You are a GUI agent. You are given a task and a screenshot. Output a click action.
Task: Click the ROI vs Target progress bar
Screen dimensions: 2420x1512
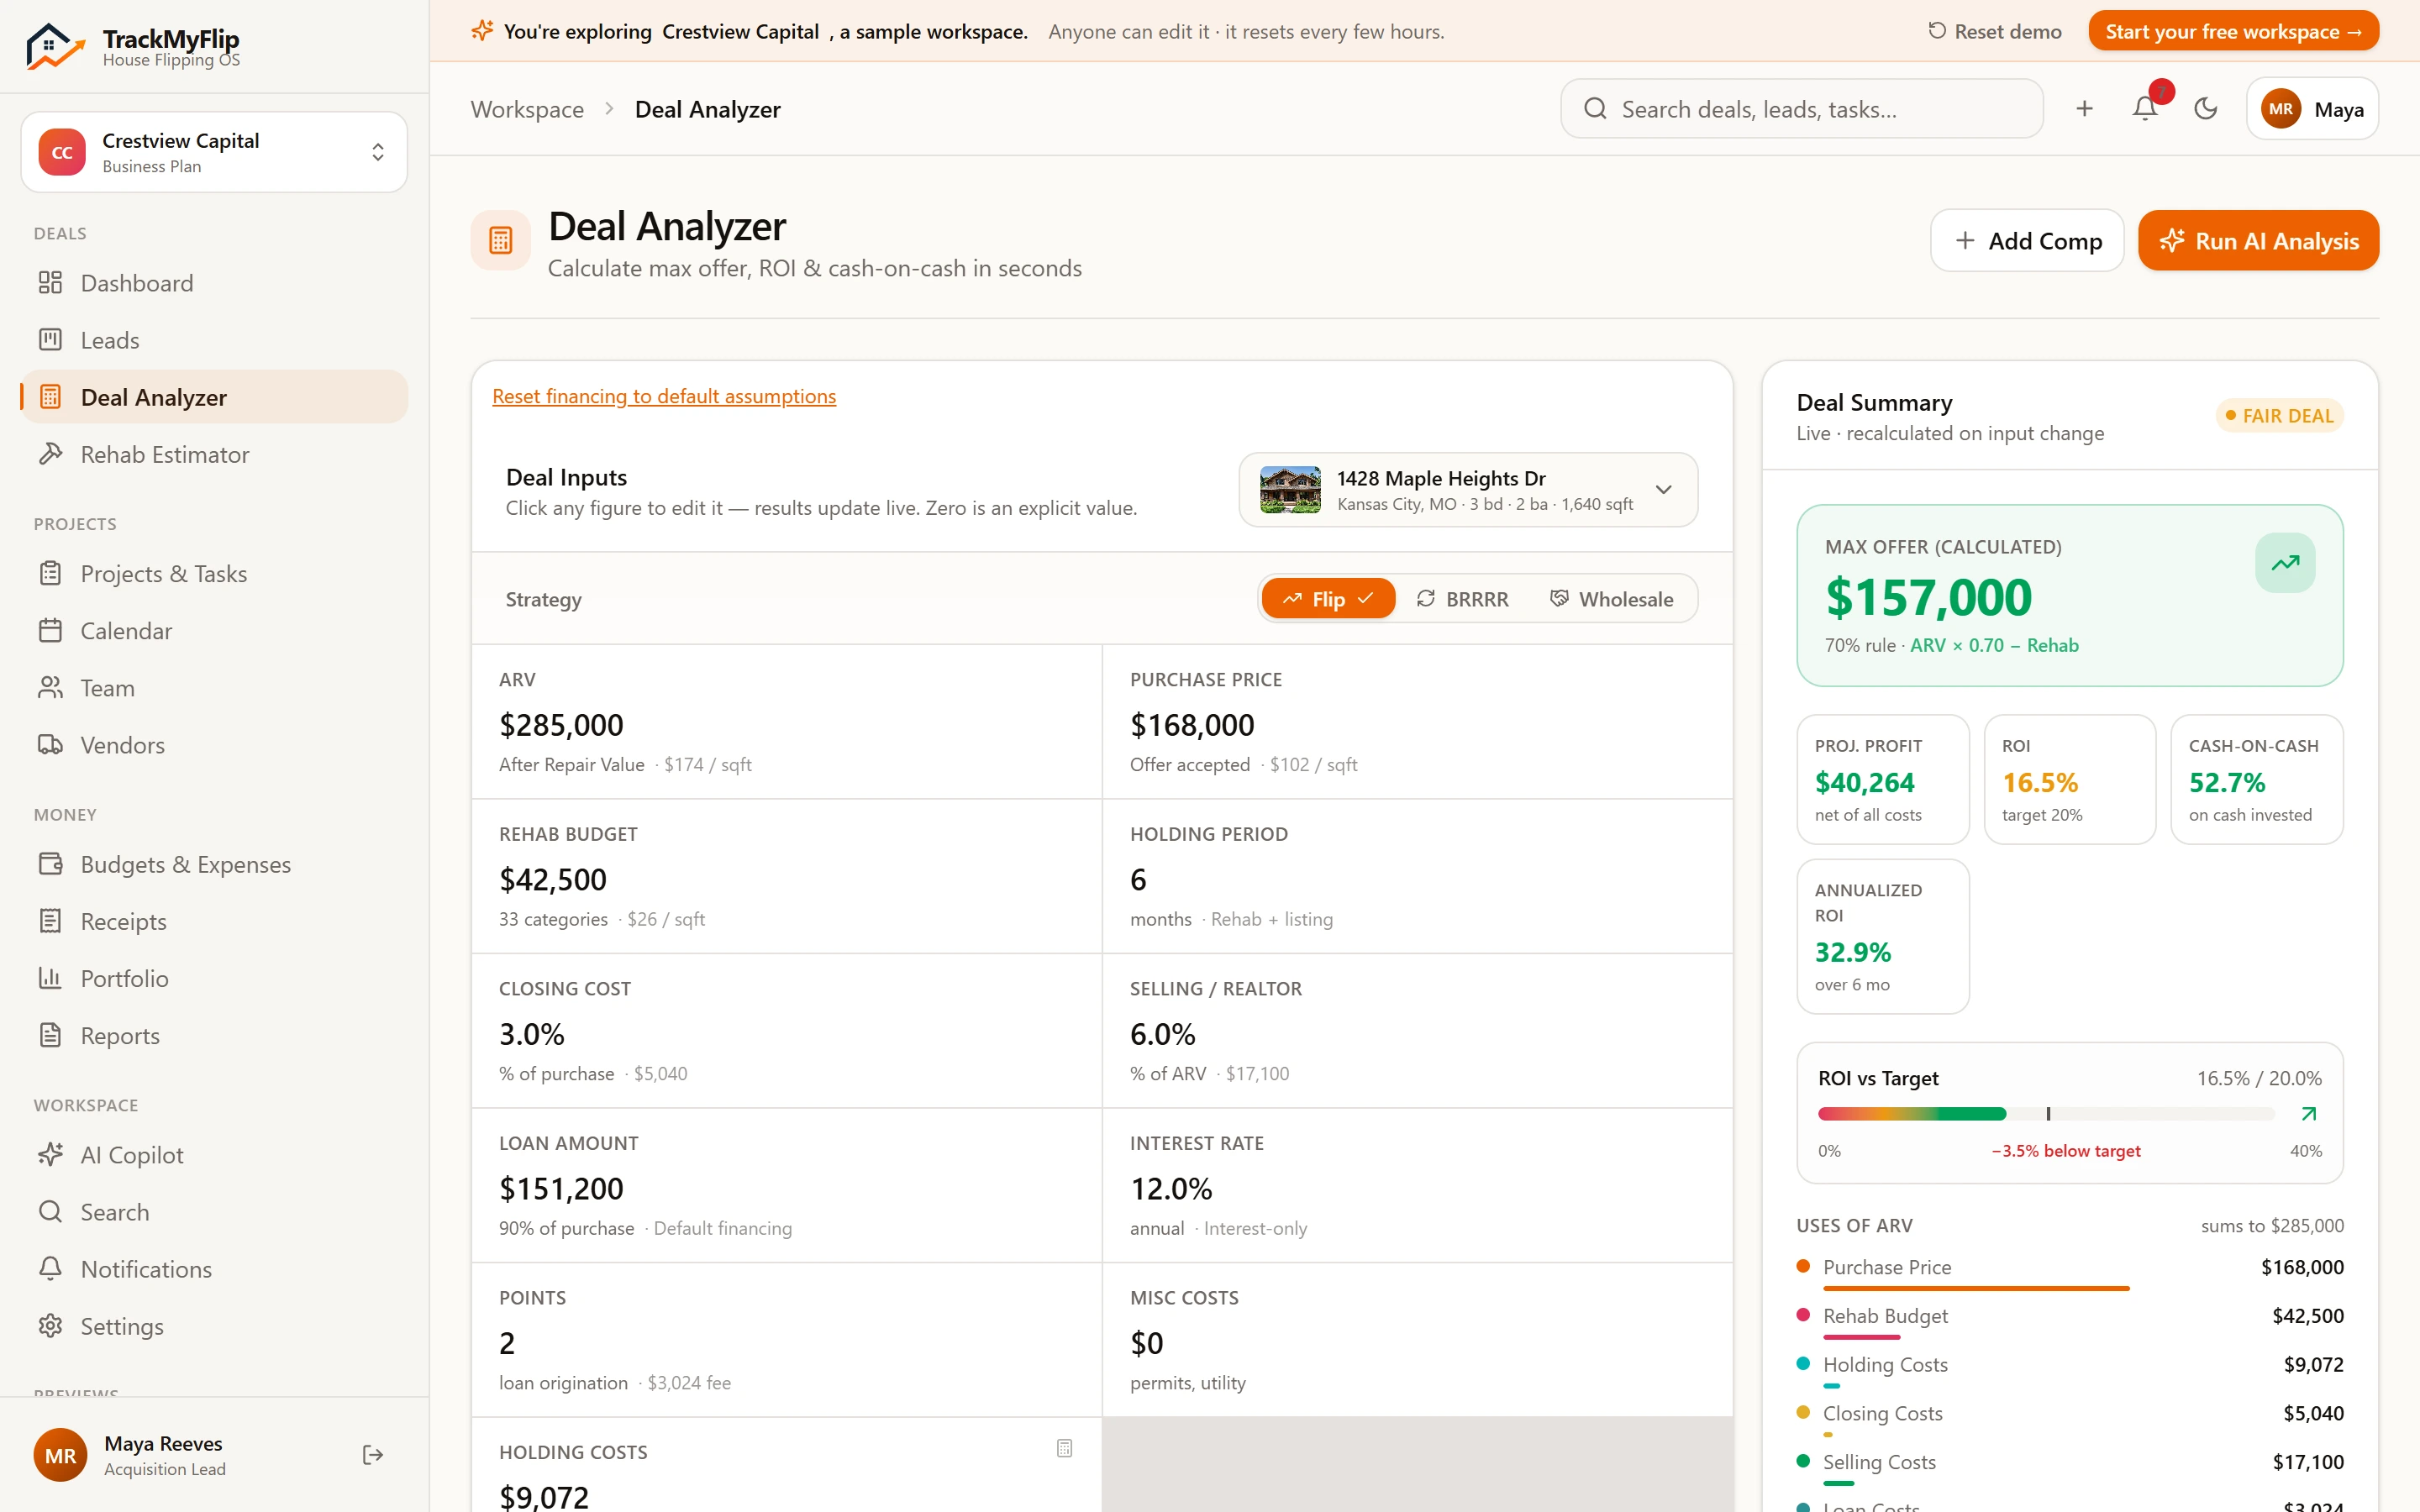point(2046,1113)
